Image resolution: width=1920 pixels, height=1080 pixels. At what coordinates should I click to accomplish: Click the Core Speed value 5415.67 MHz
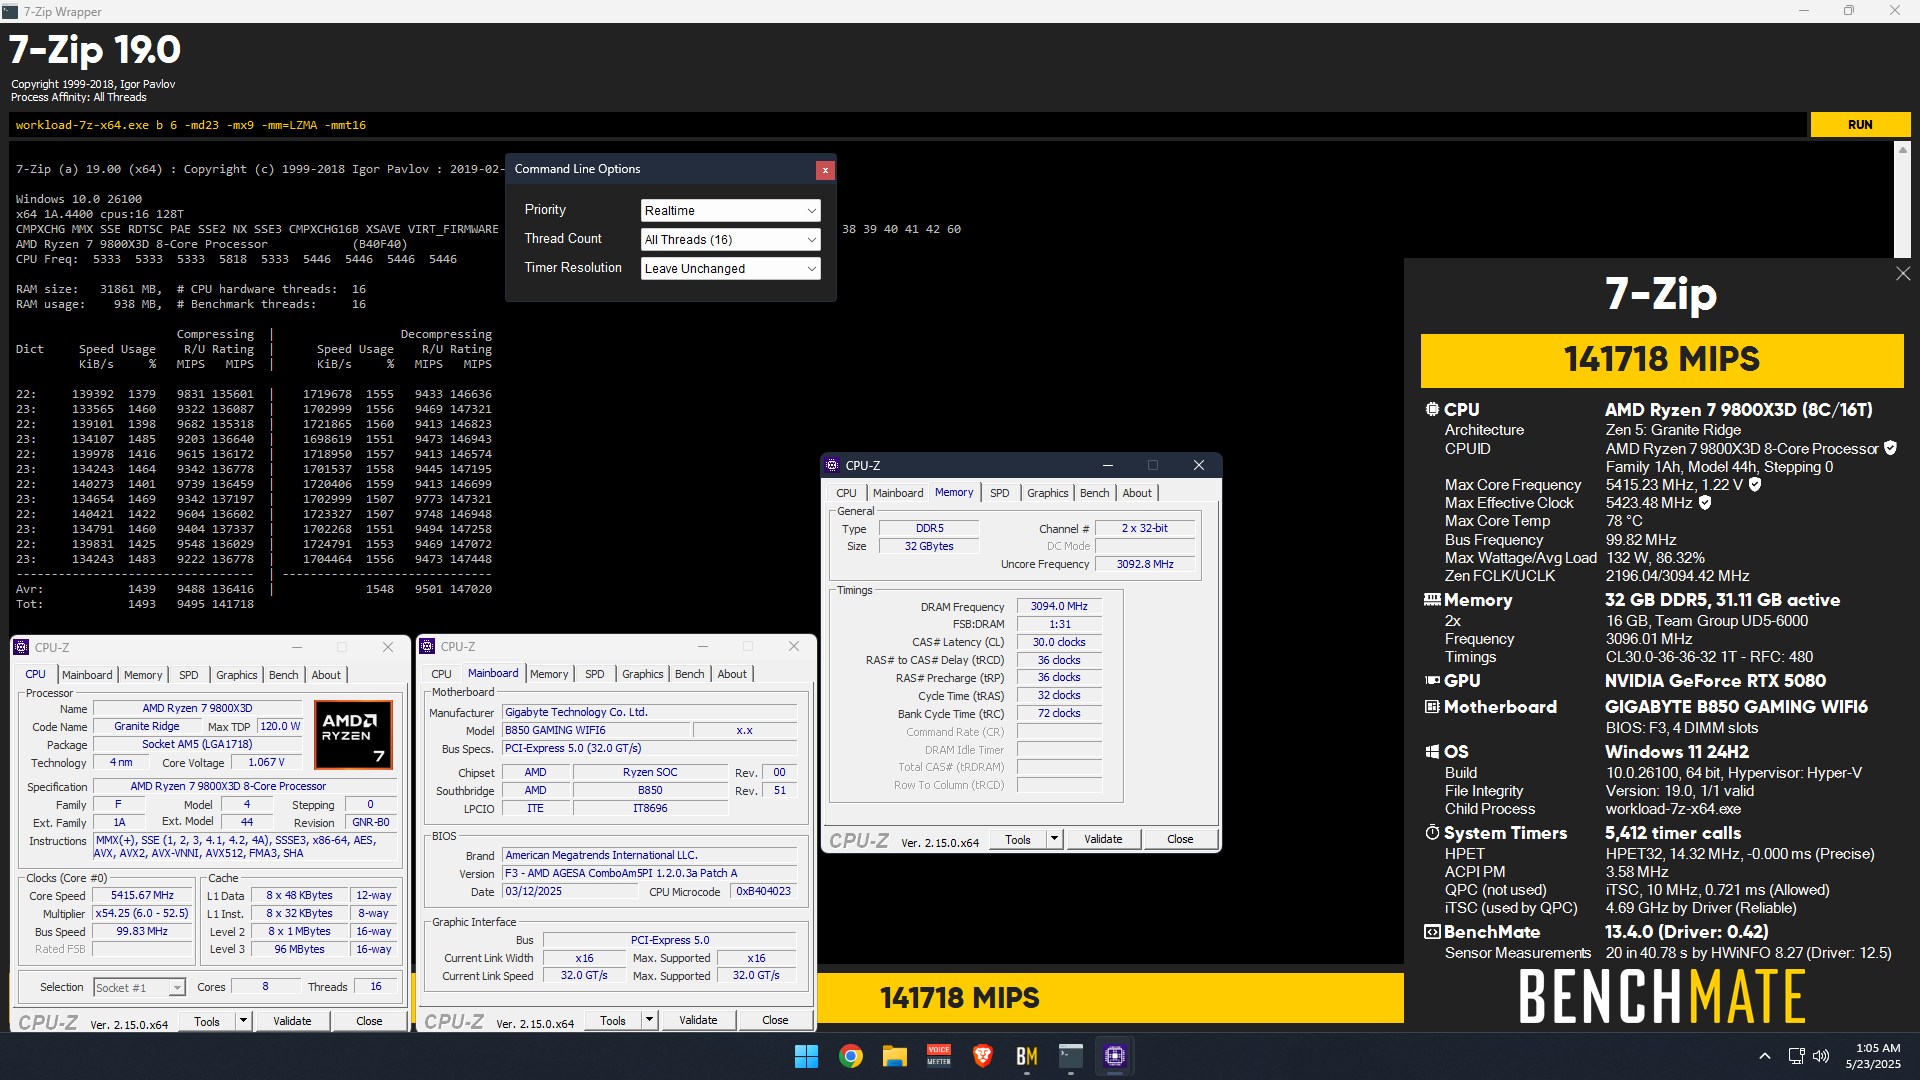[143, 896]
